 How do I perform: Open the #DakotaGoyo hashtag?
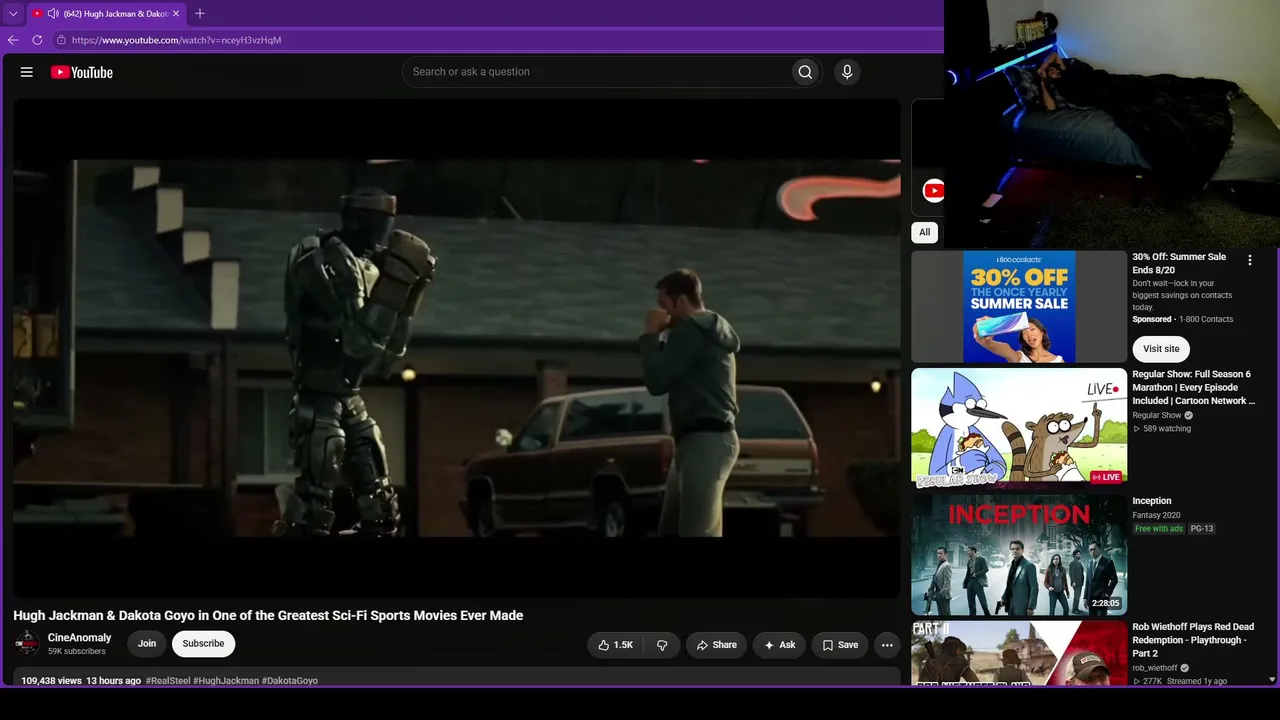tap(290, 681)
